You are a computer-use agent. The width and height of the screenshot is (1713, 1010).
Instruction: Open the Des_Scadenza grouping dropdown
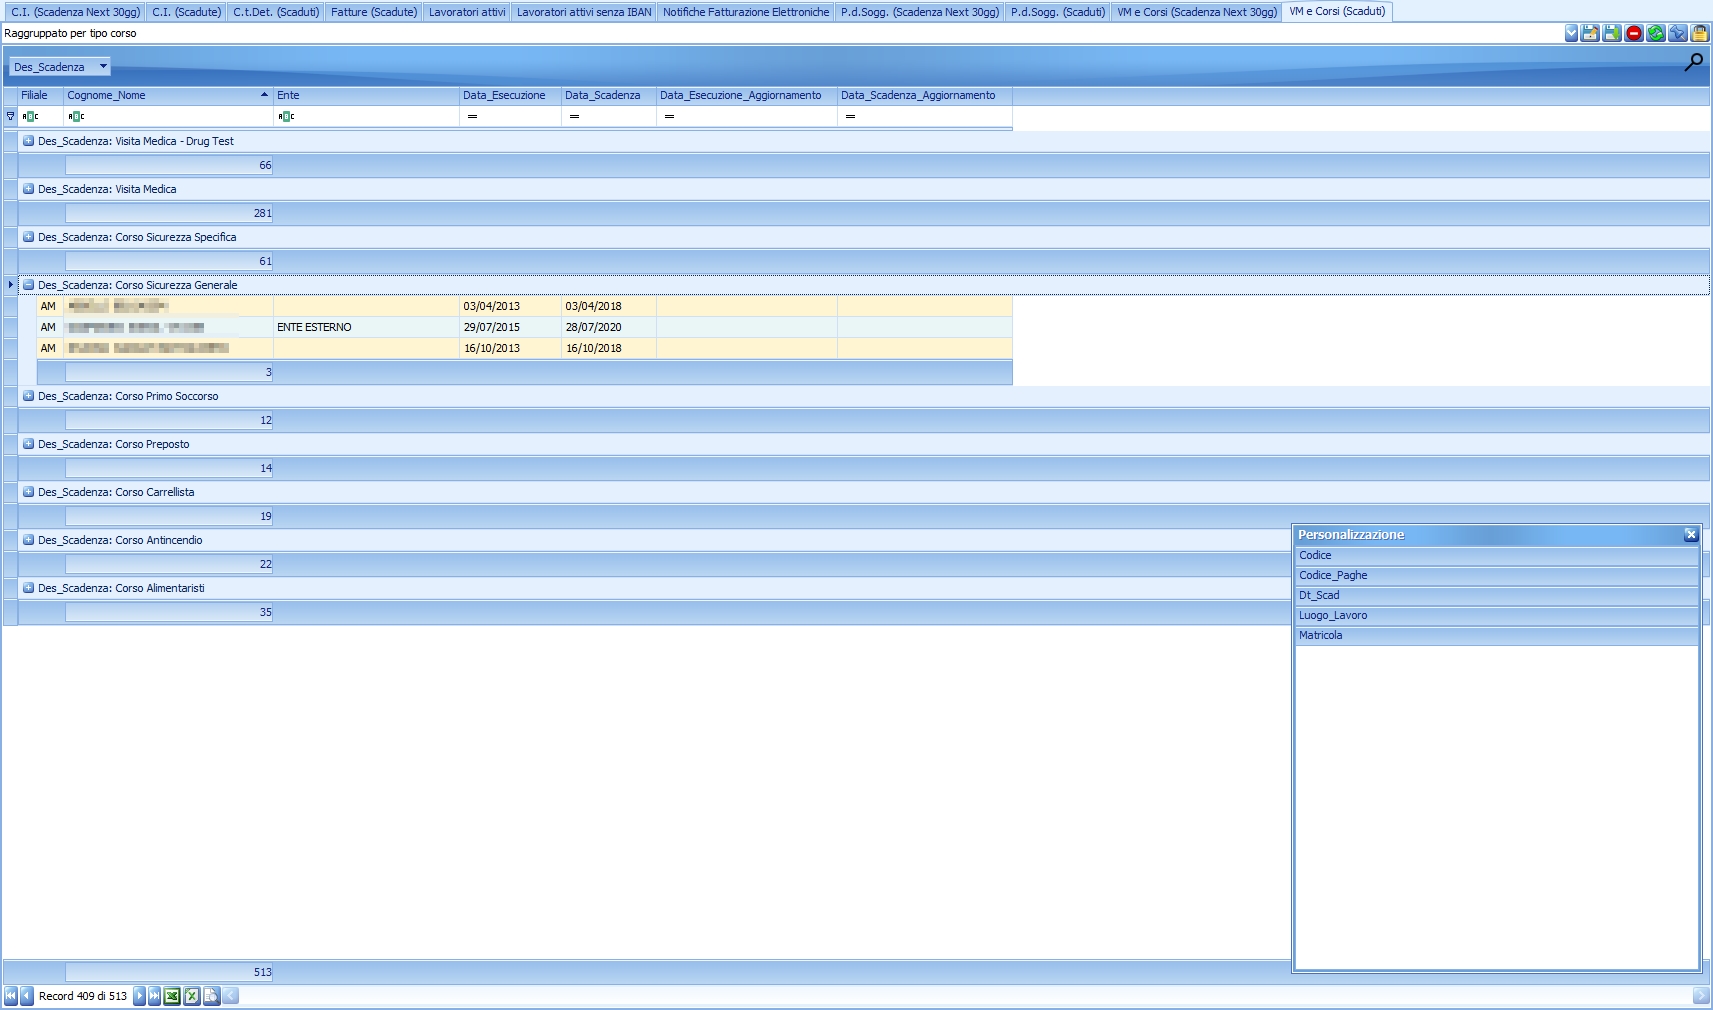coord(103,66)
